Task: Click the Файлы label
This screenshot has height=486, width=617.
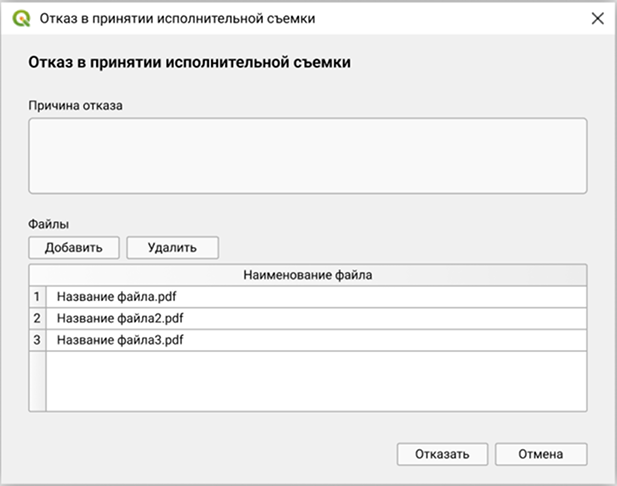Action: (x=48, y=225)
